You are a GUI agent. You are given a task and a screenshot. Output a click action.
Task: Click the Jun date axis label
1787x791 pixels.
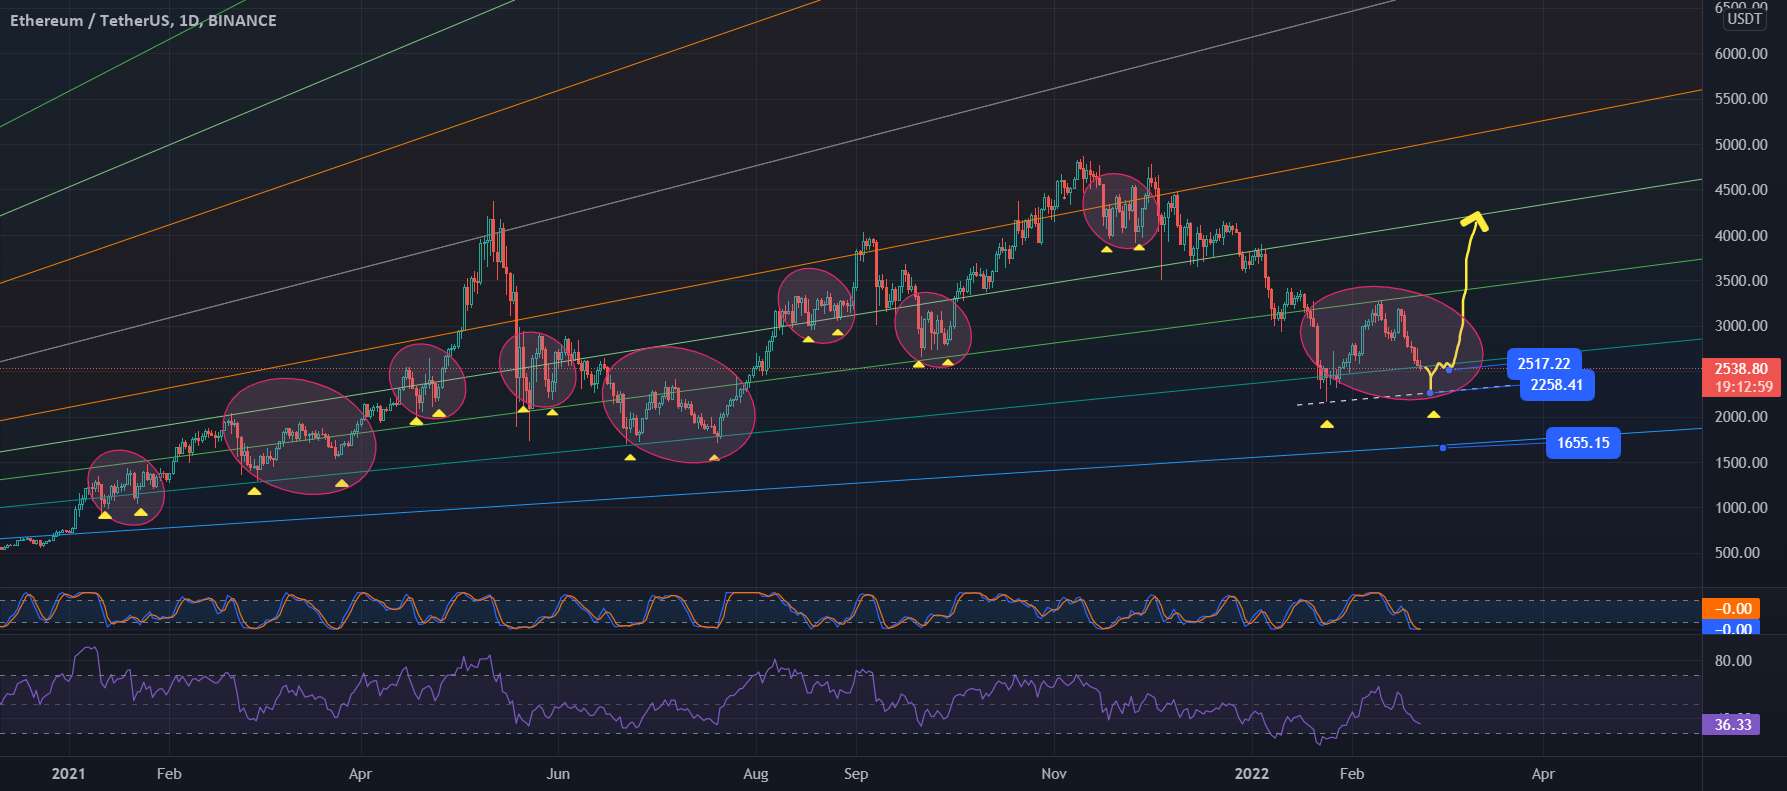pos(558,774)
